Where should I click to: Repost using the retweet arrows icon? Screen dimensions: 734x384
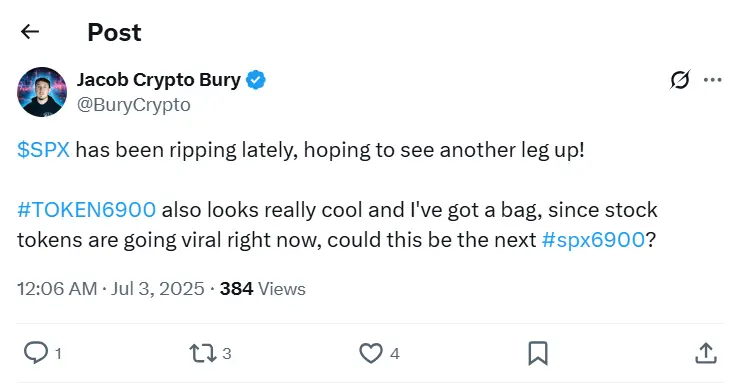click(203, 354)
